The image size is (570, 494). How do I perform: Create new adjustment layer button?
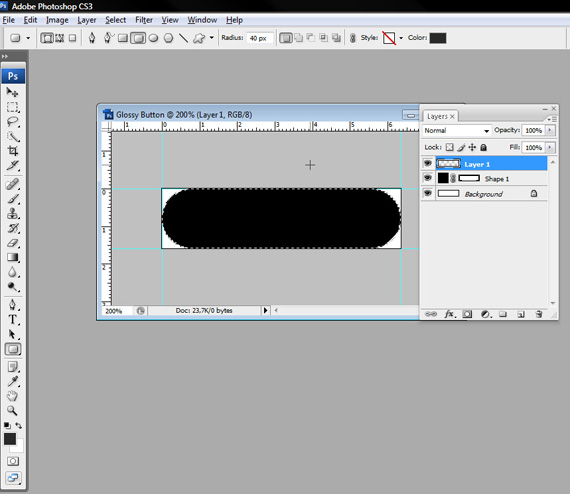point(486,314)
